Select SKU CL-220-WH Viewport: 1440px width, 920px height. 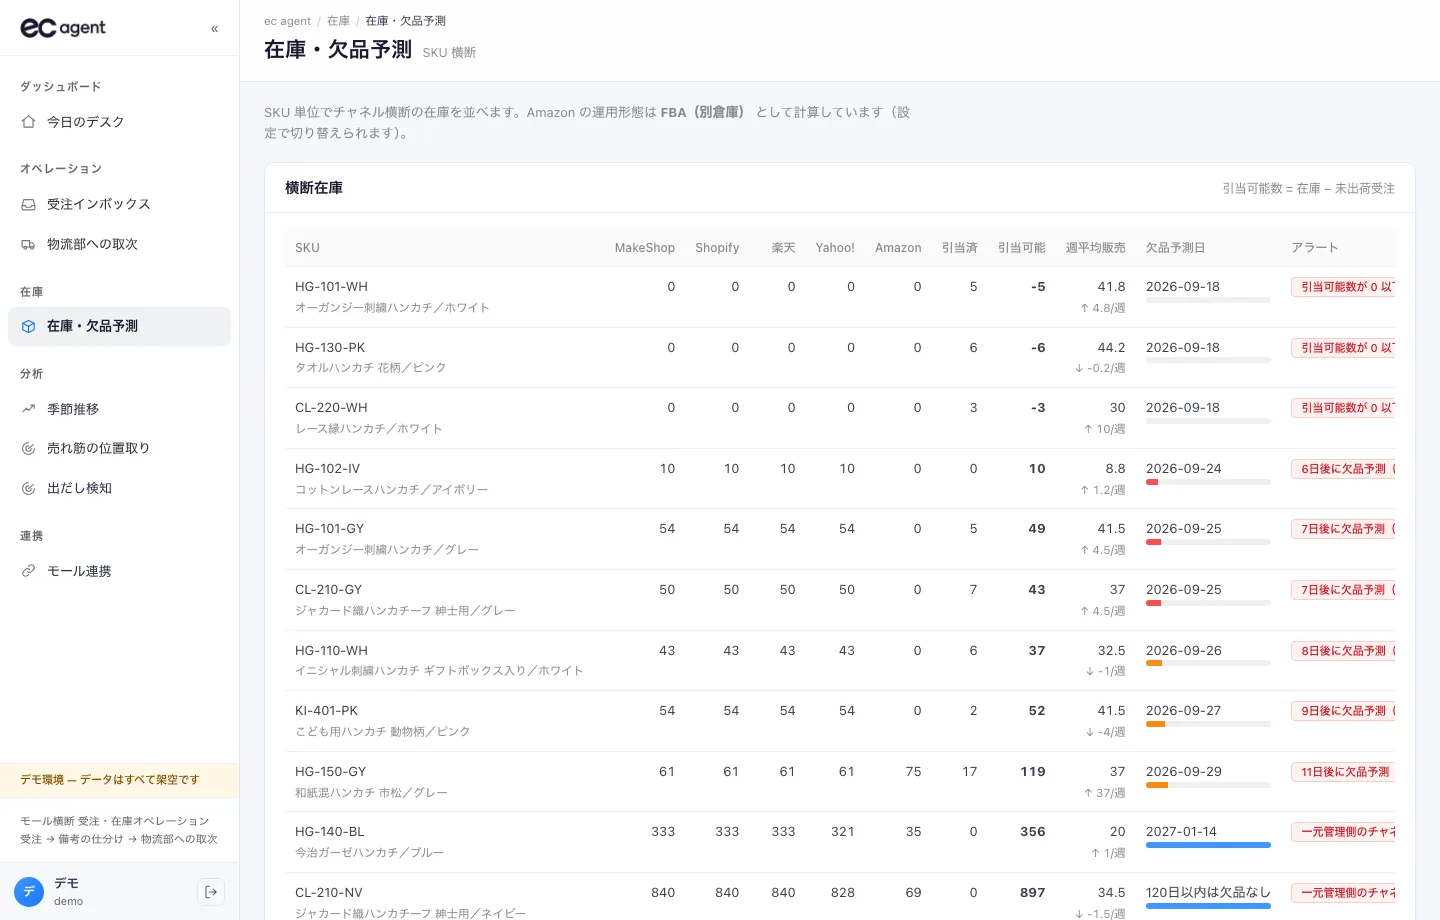click(x=331, y=408)
